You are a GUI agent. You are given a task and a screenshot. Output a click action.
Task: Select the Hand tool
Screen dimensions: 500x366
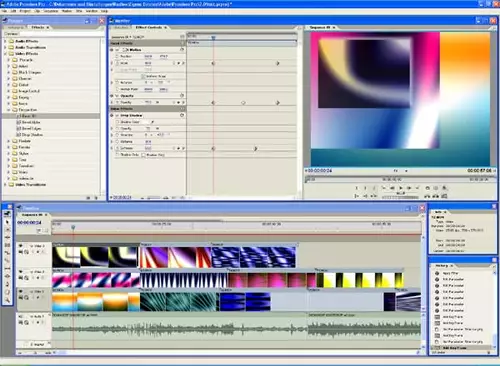point(7,292)
